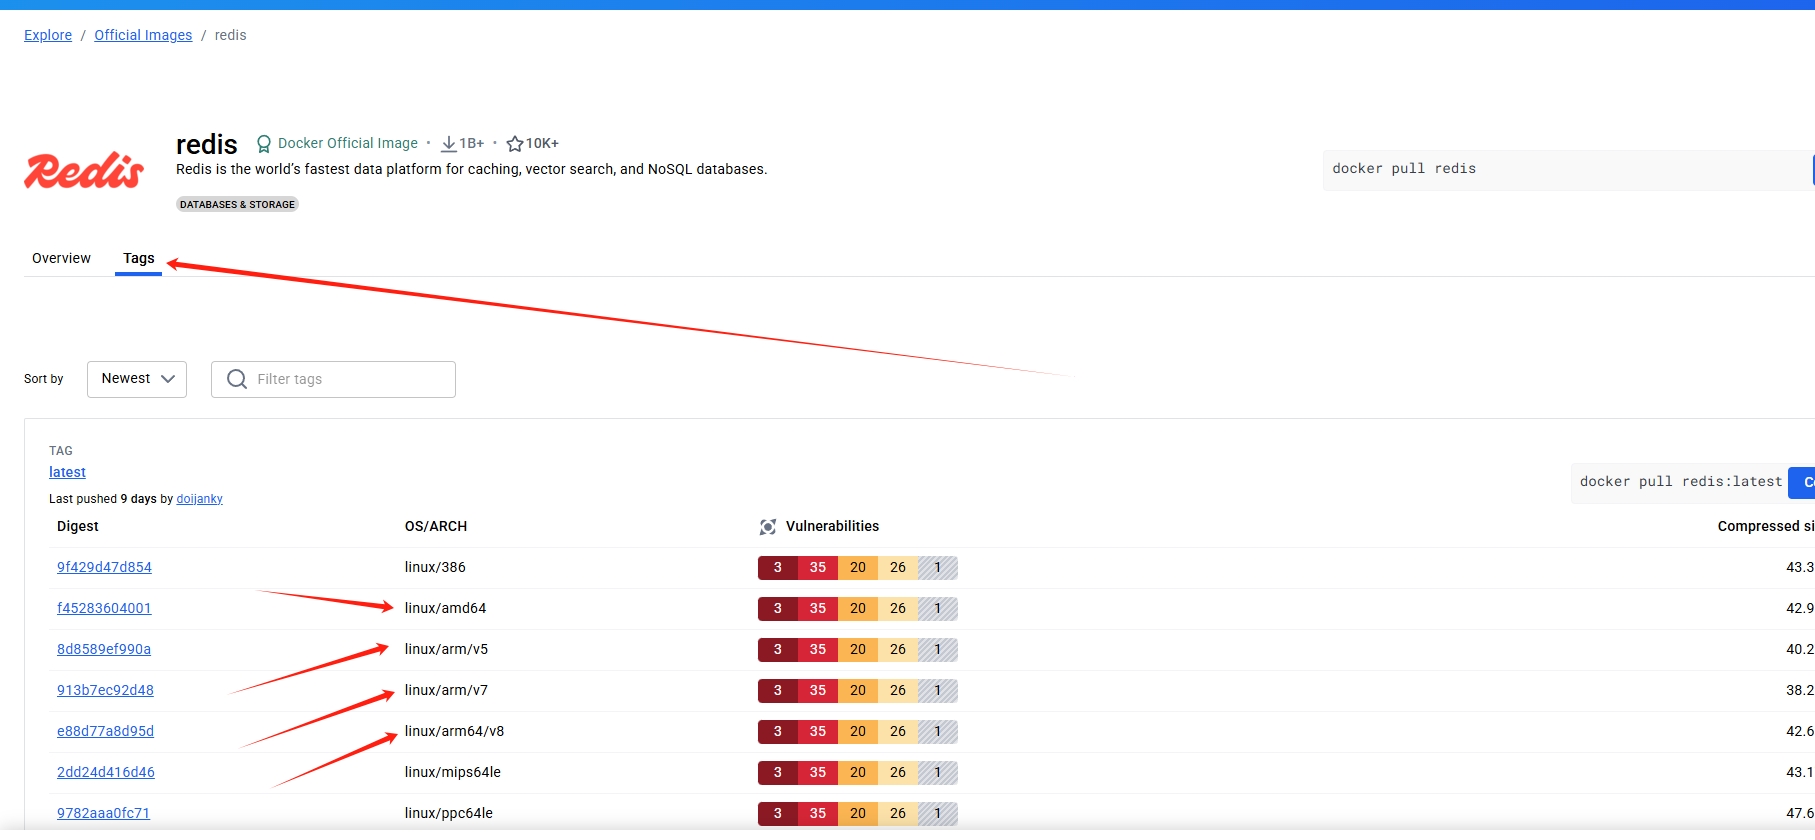
Task: Click the linux/amd64 architecture text
Action: 445,608
